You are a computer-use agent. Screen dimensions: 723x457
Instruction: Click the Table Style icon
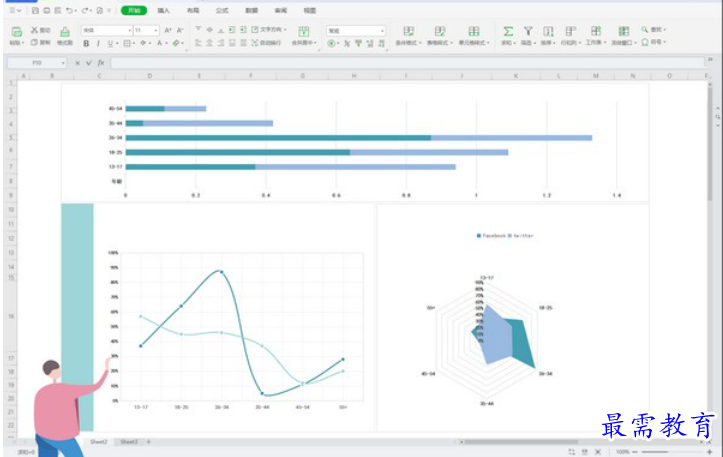(x=440, y=31)
